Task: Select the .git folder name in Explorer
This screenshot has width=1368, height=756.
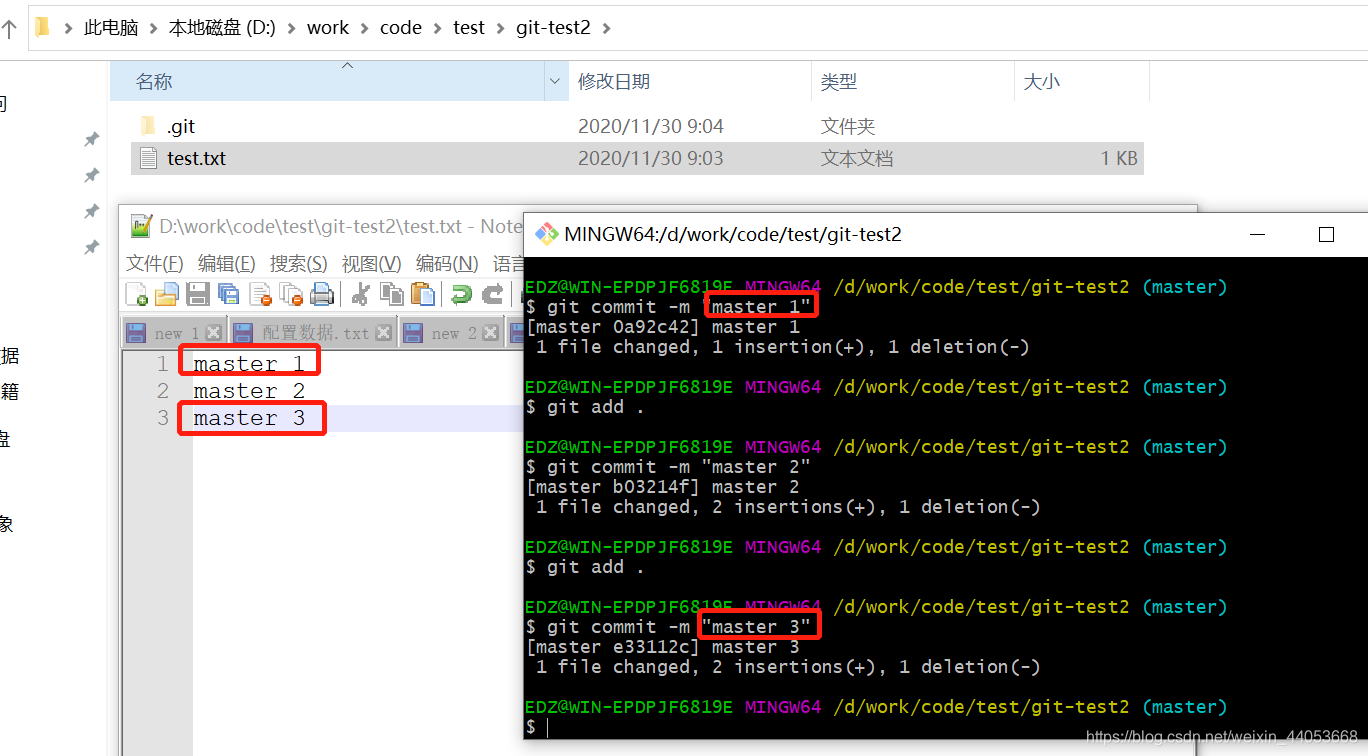Action: click(x=181, y=126)
